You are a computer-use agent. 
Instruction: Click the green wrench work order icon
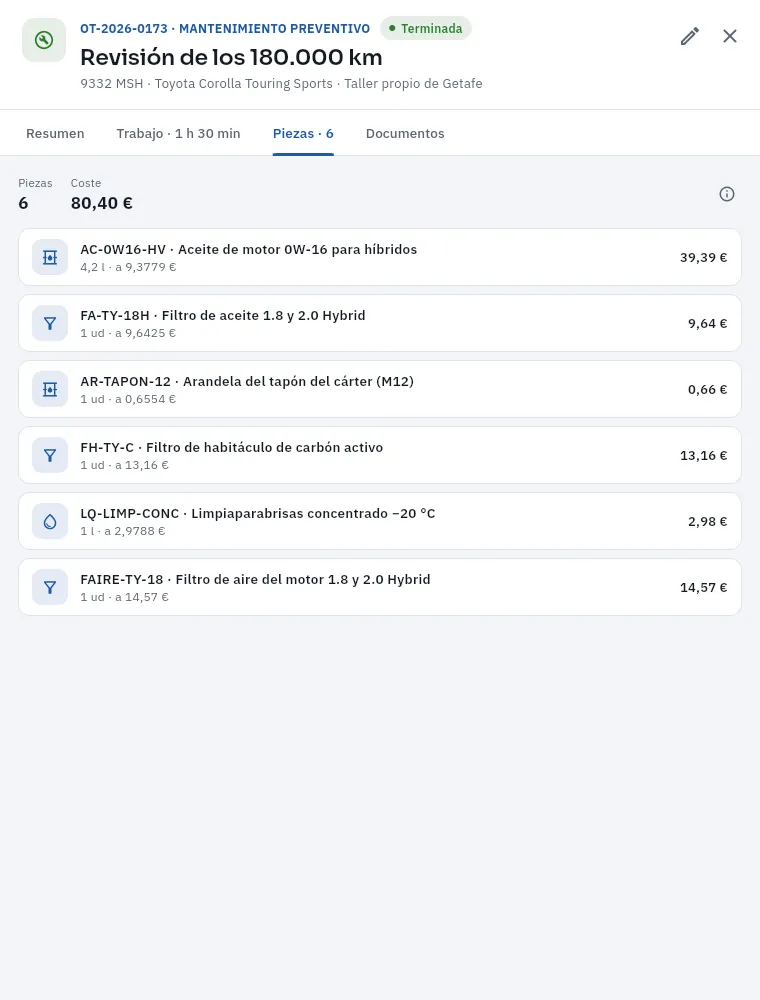[44, 40]
